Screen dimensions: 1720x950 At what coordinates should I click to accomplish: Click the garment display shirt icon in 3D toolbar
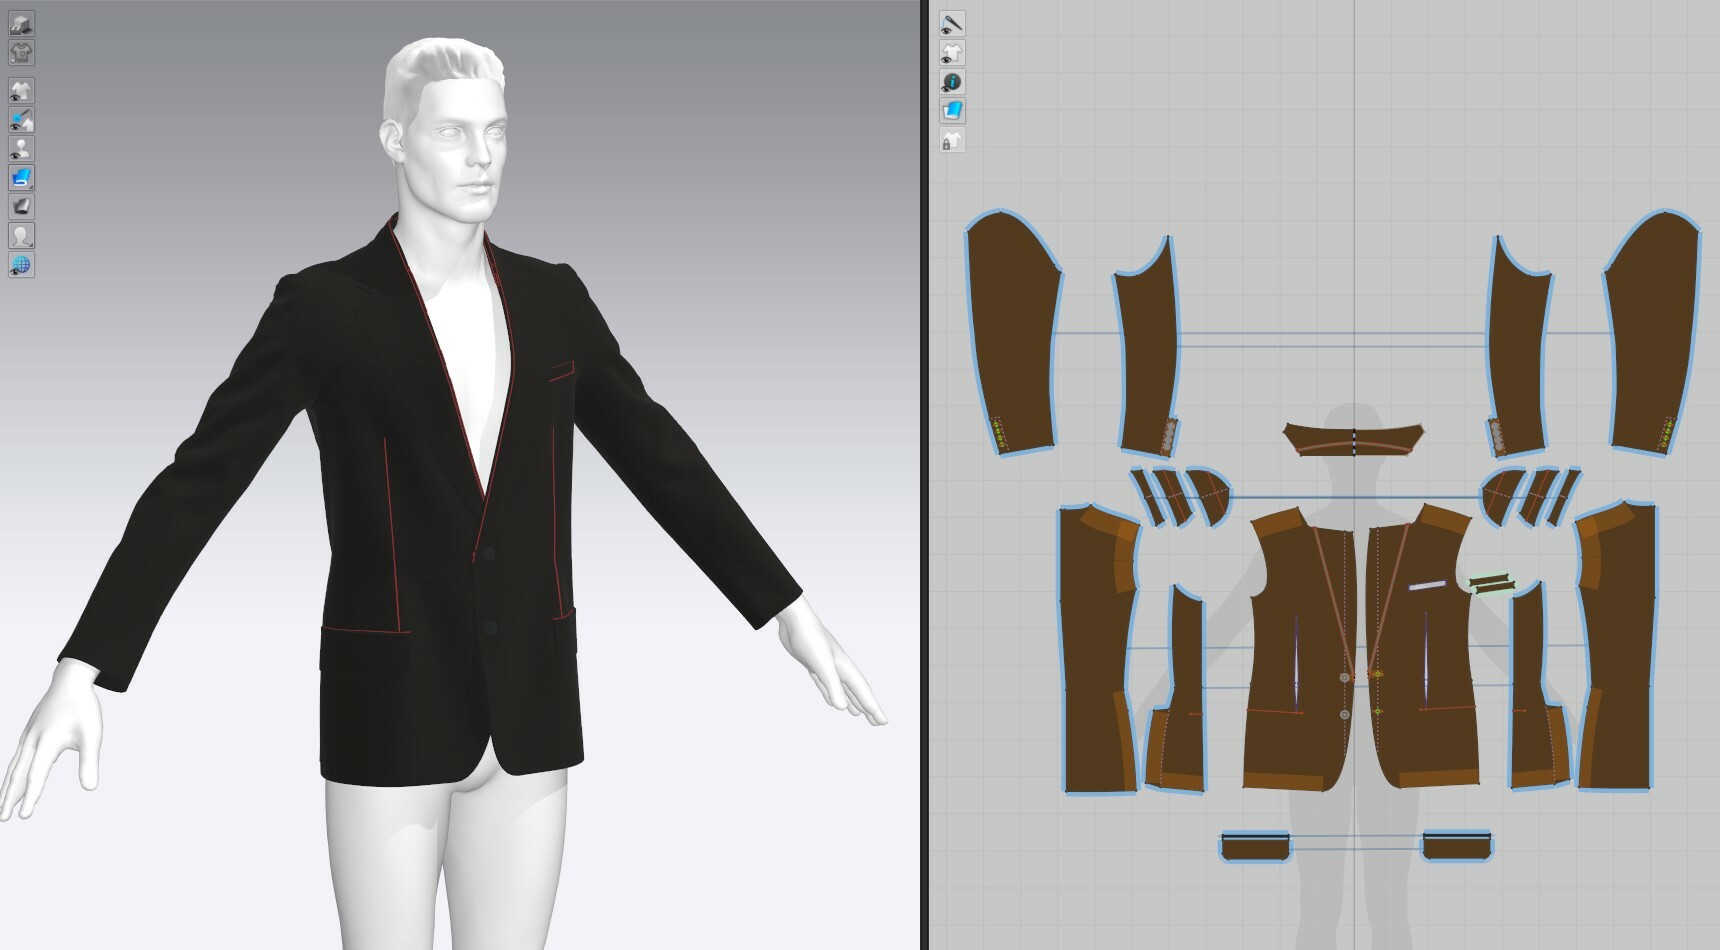click(x=20, y=53)
